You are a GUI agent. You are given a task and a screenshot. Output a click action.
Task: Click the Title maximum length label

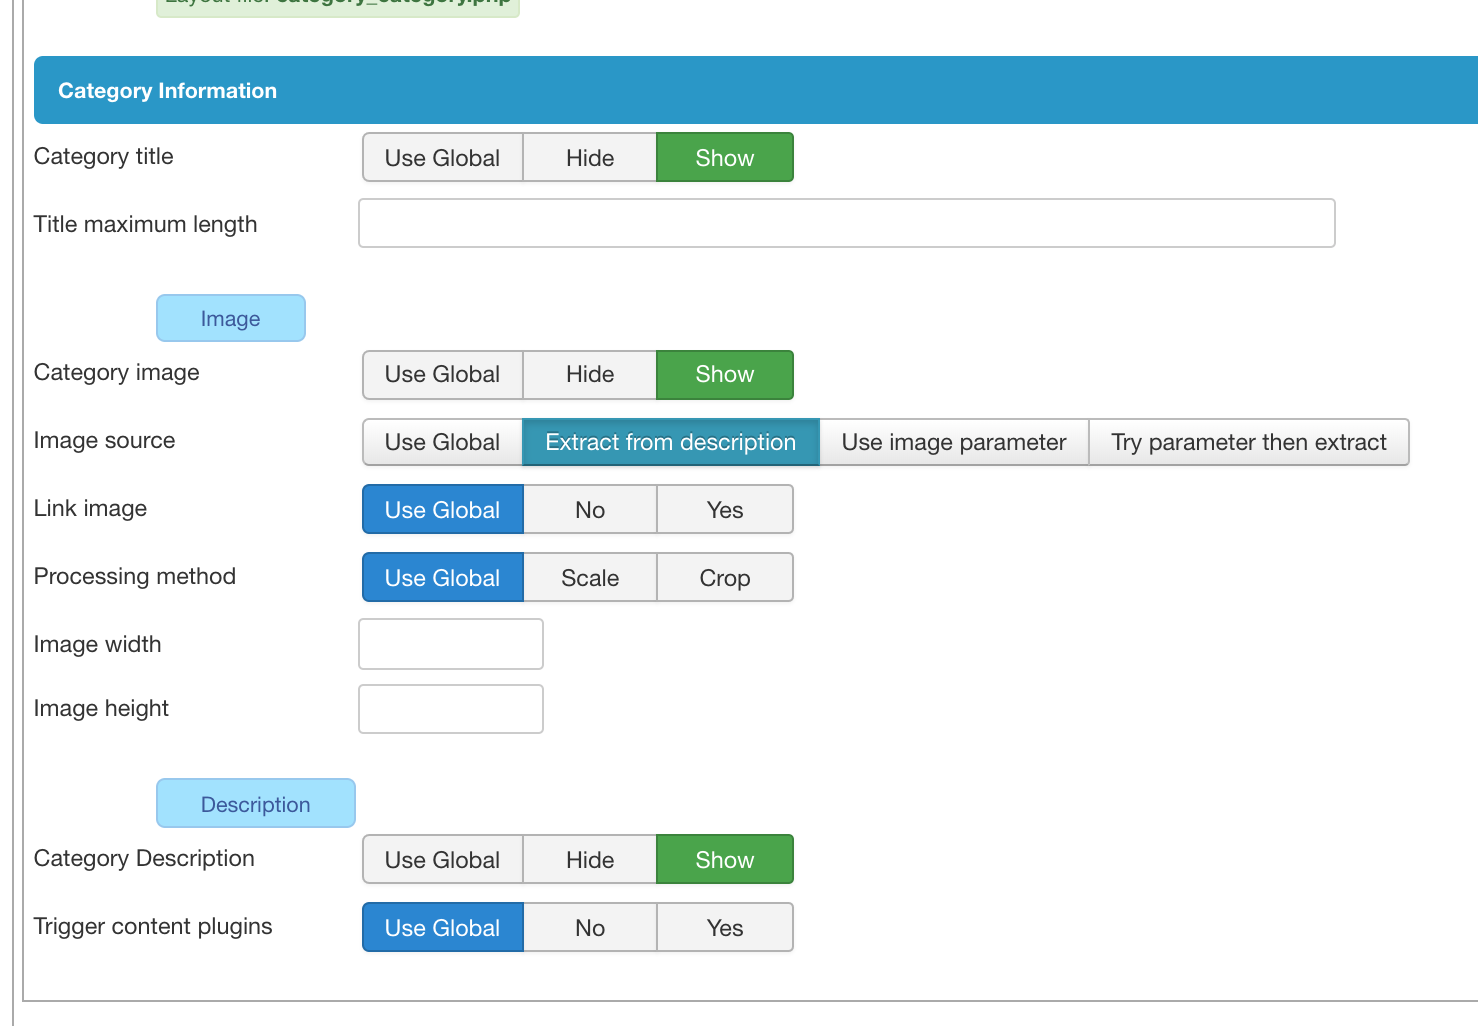tap(146, 225)
